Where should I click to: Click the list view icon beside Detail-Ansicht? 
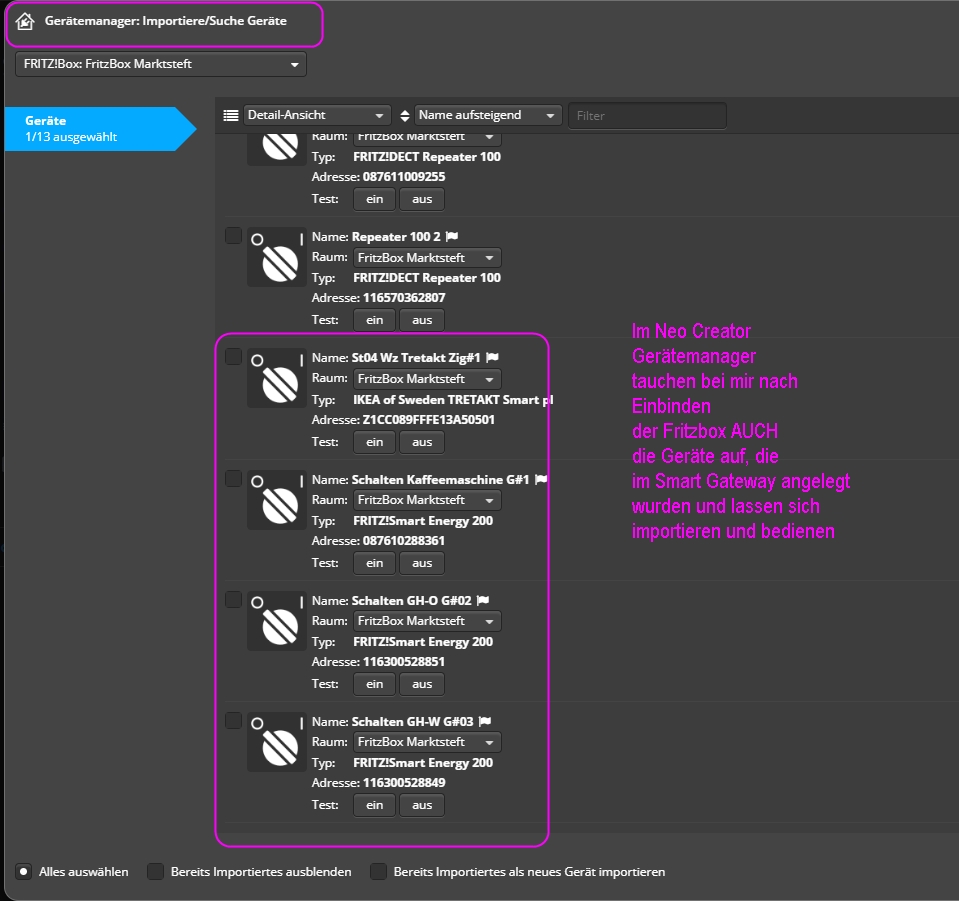231,116
